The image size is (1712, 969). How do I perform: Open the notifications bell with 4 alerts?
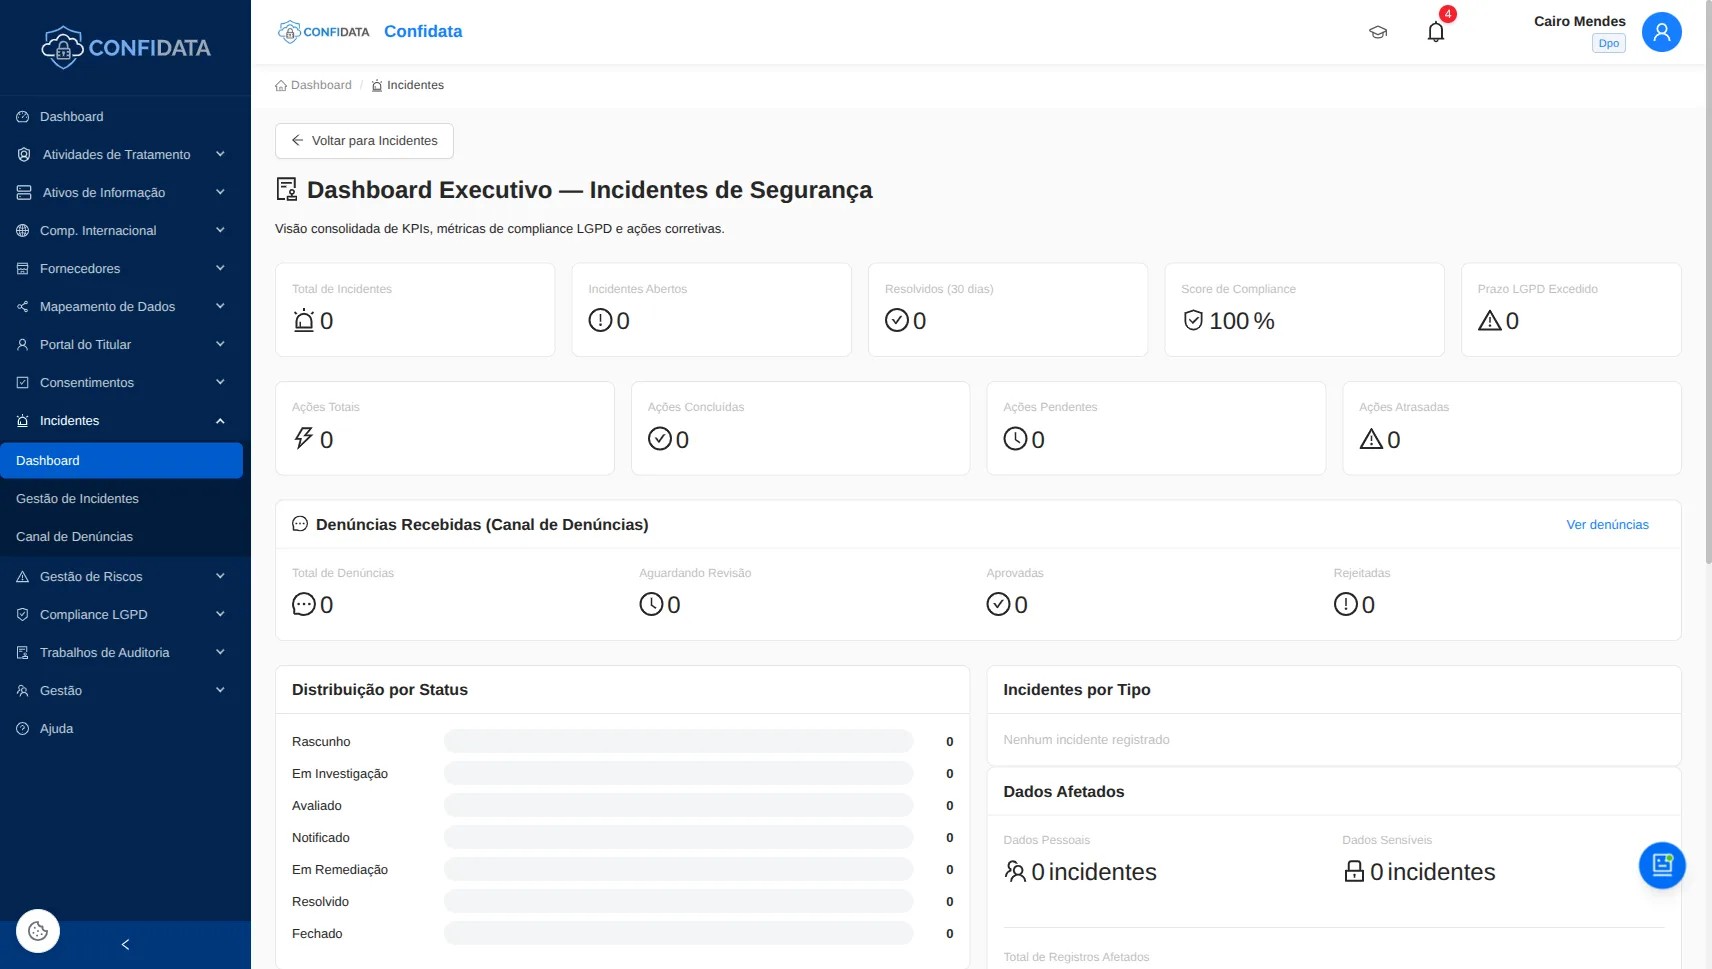pos(1436,31)
